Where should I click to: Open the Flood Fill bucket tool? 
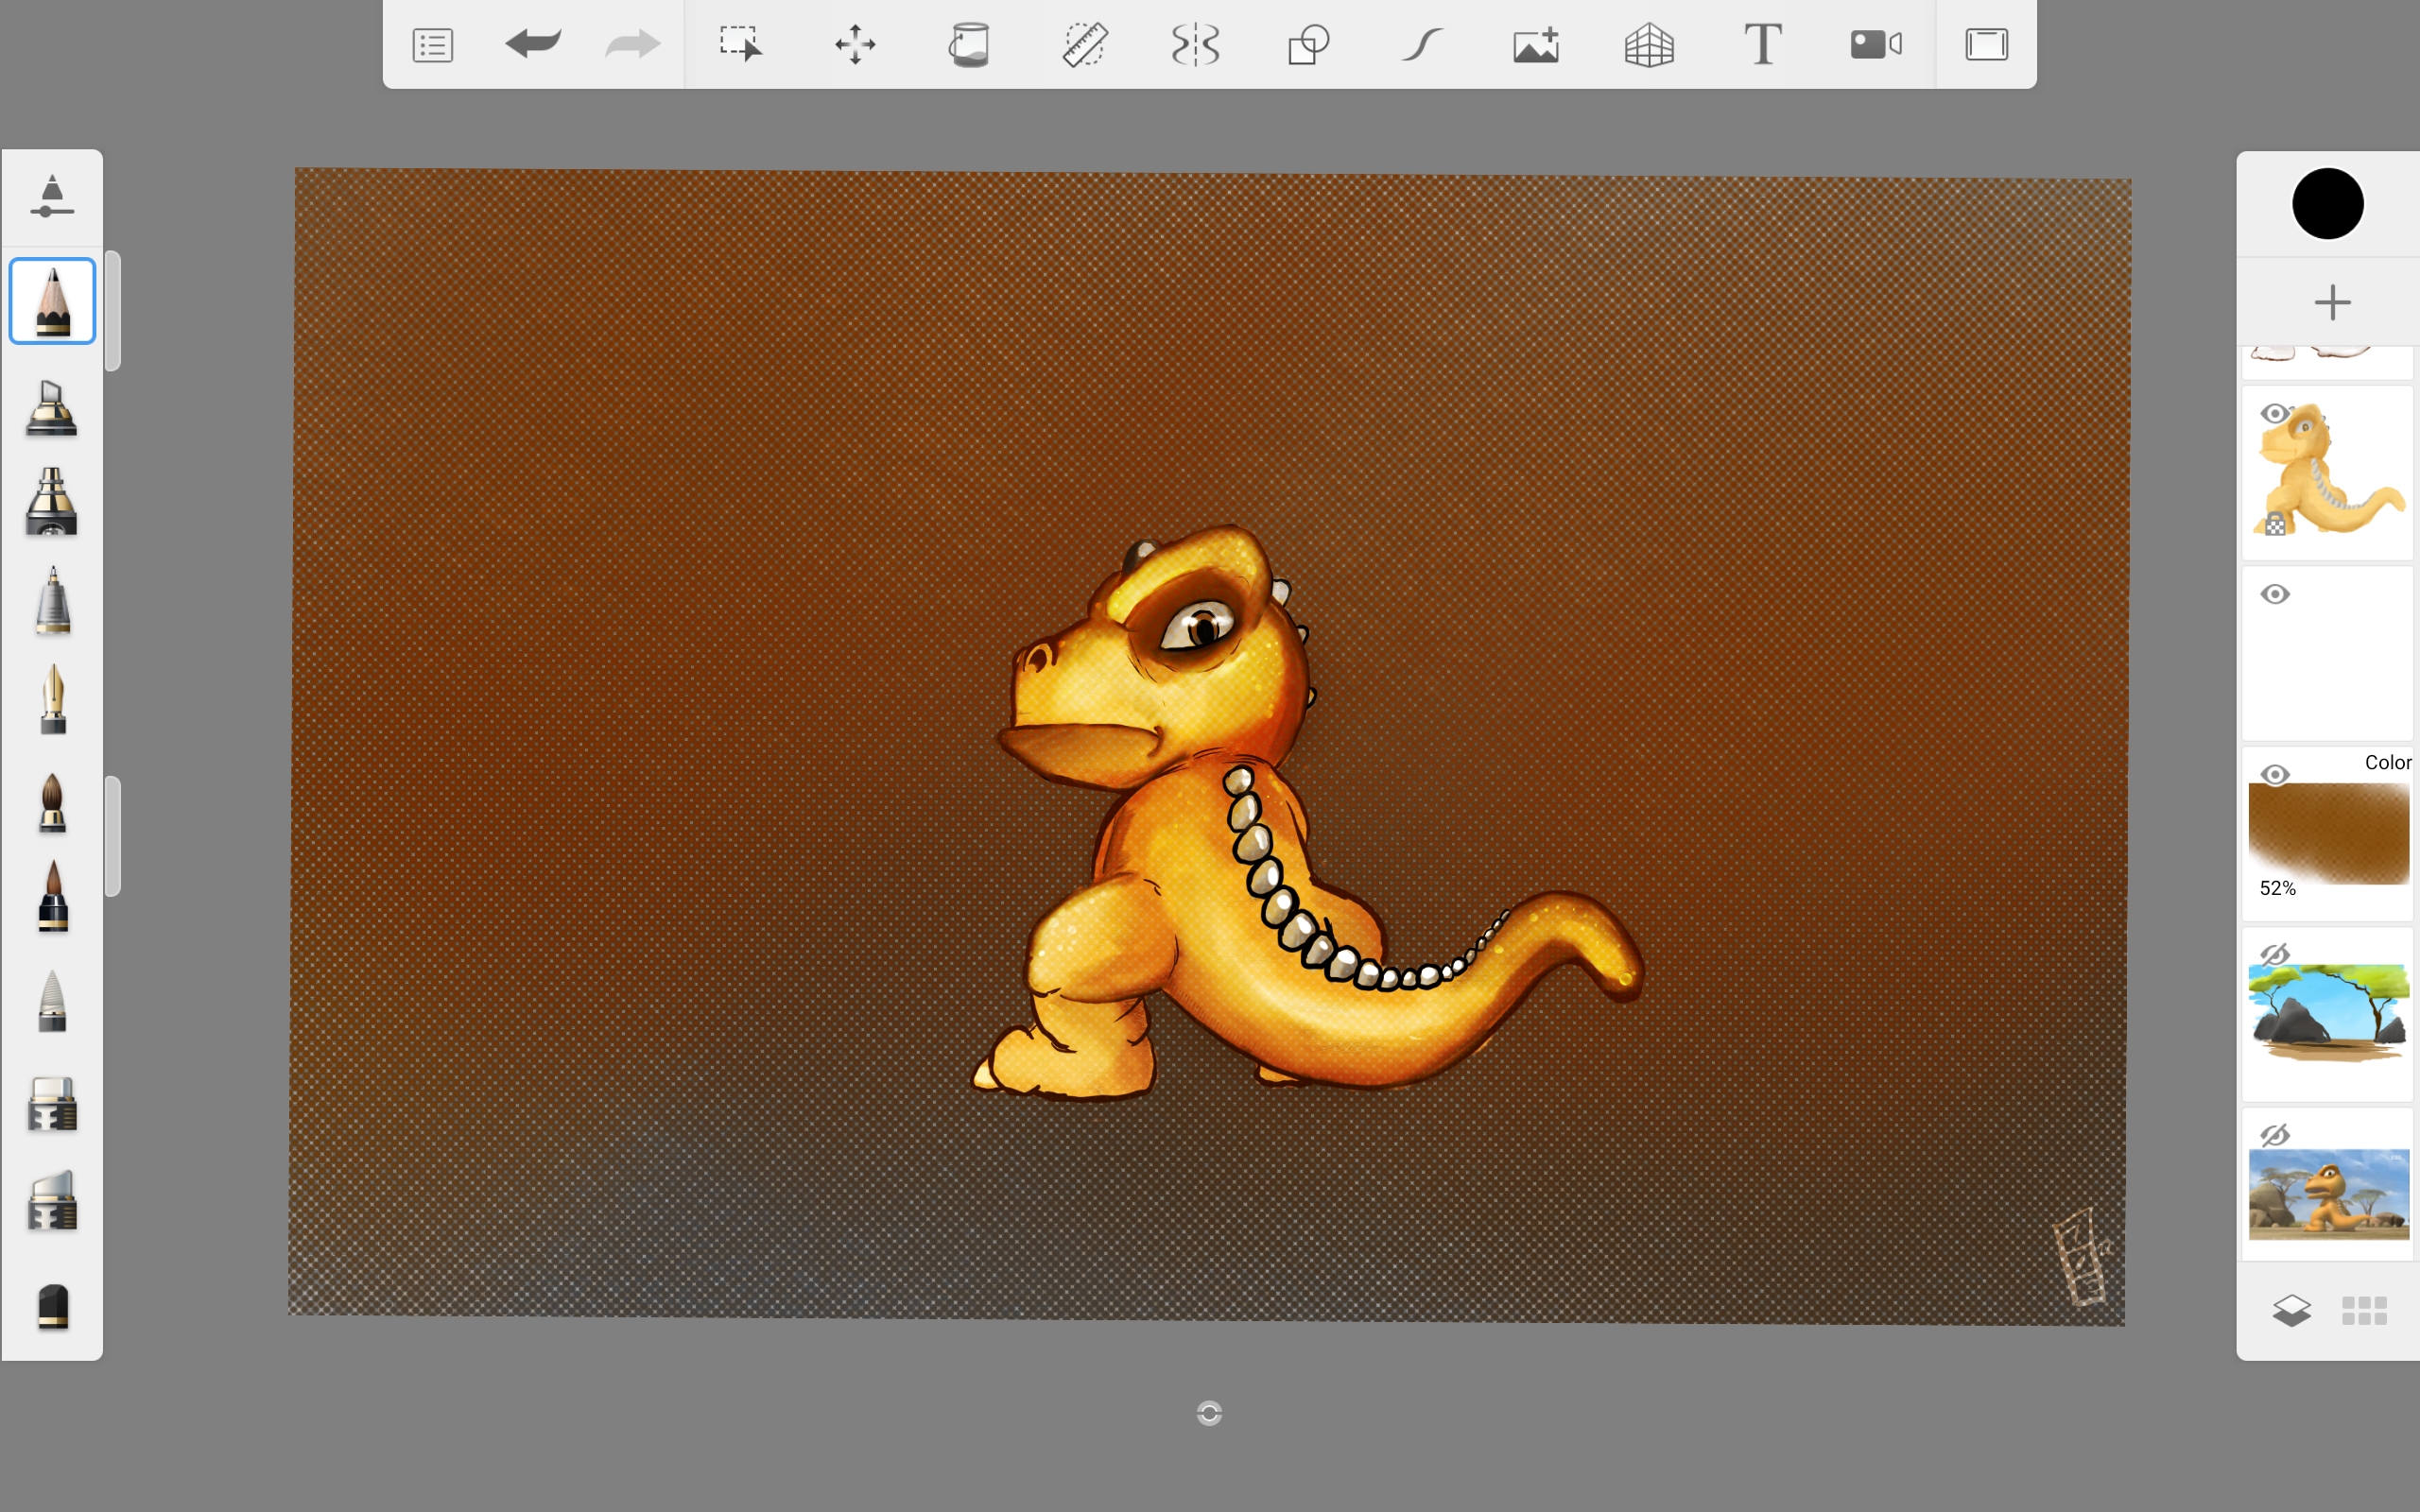968,45
